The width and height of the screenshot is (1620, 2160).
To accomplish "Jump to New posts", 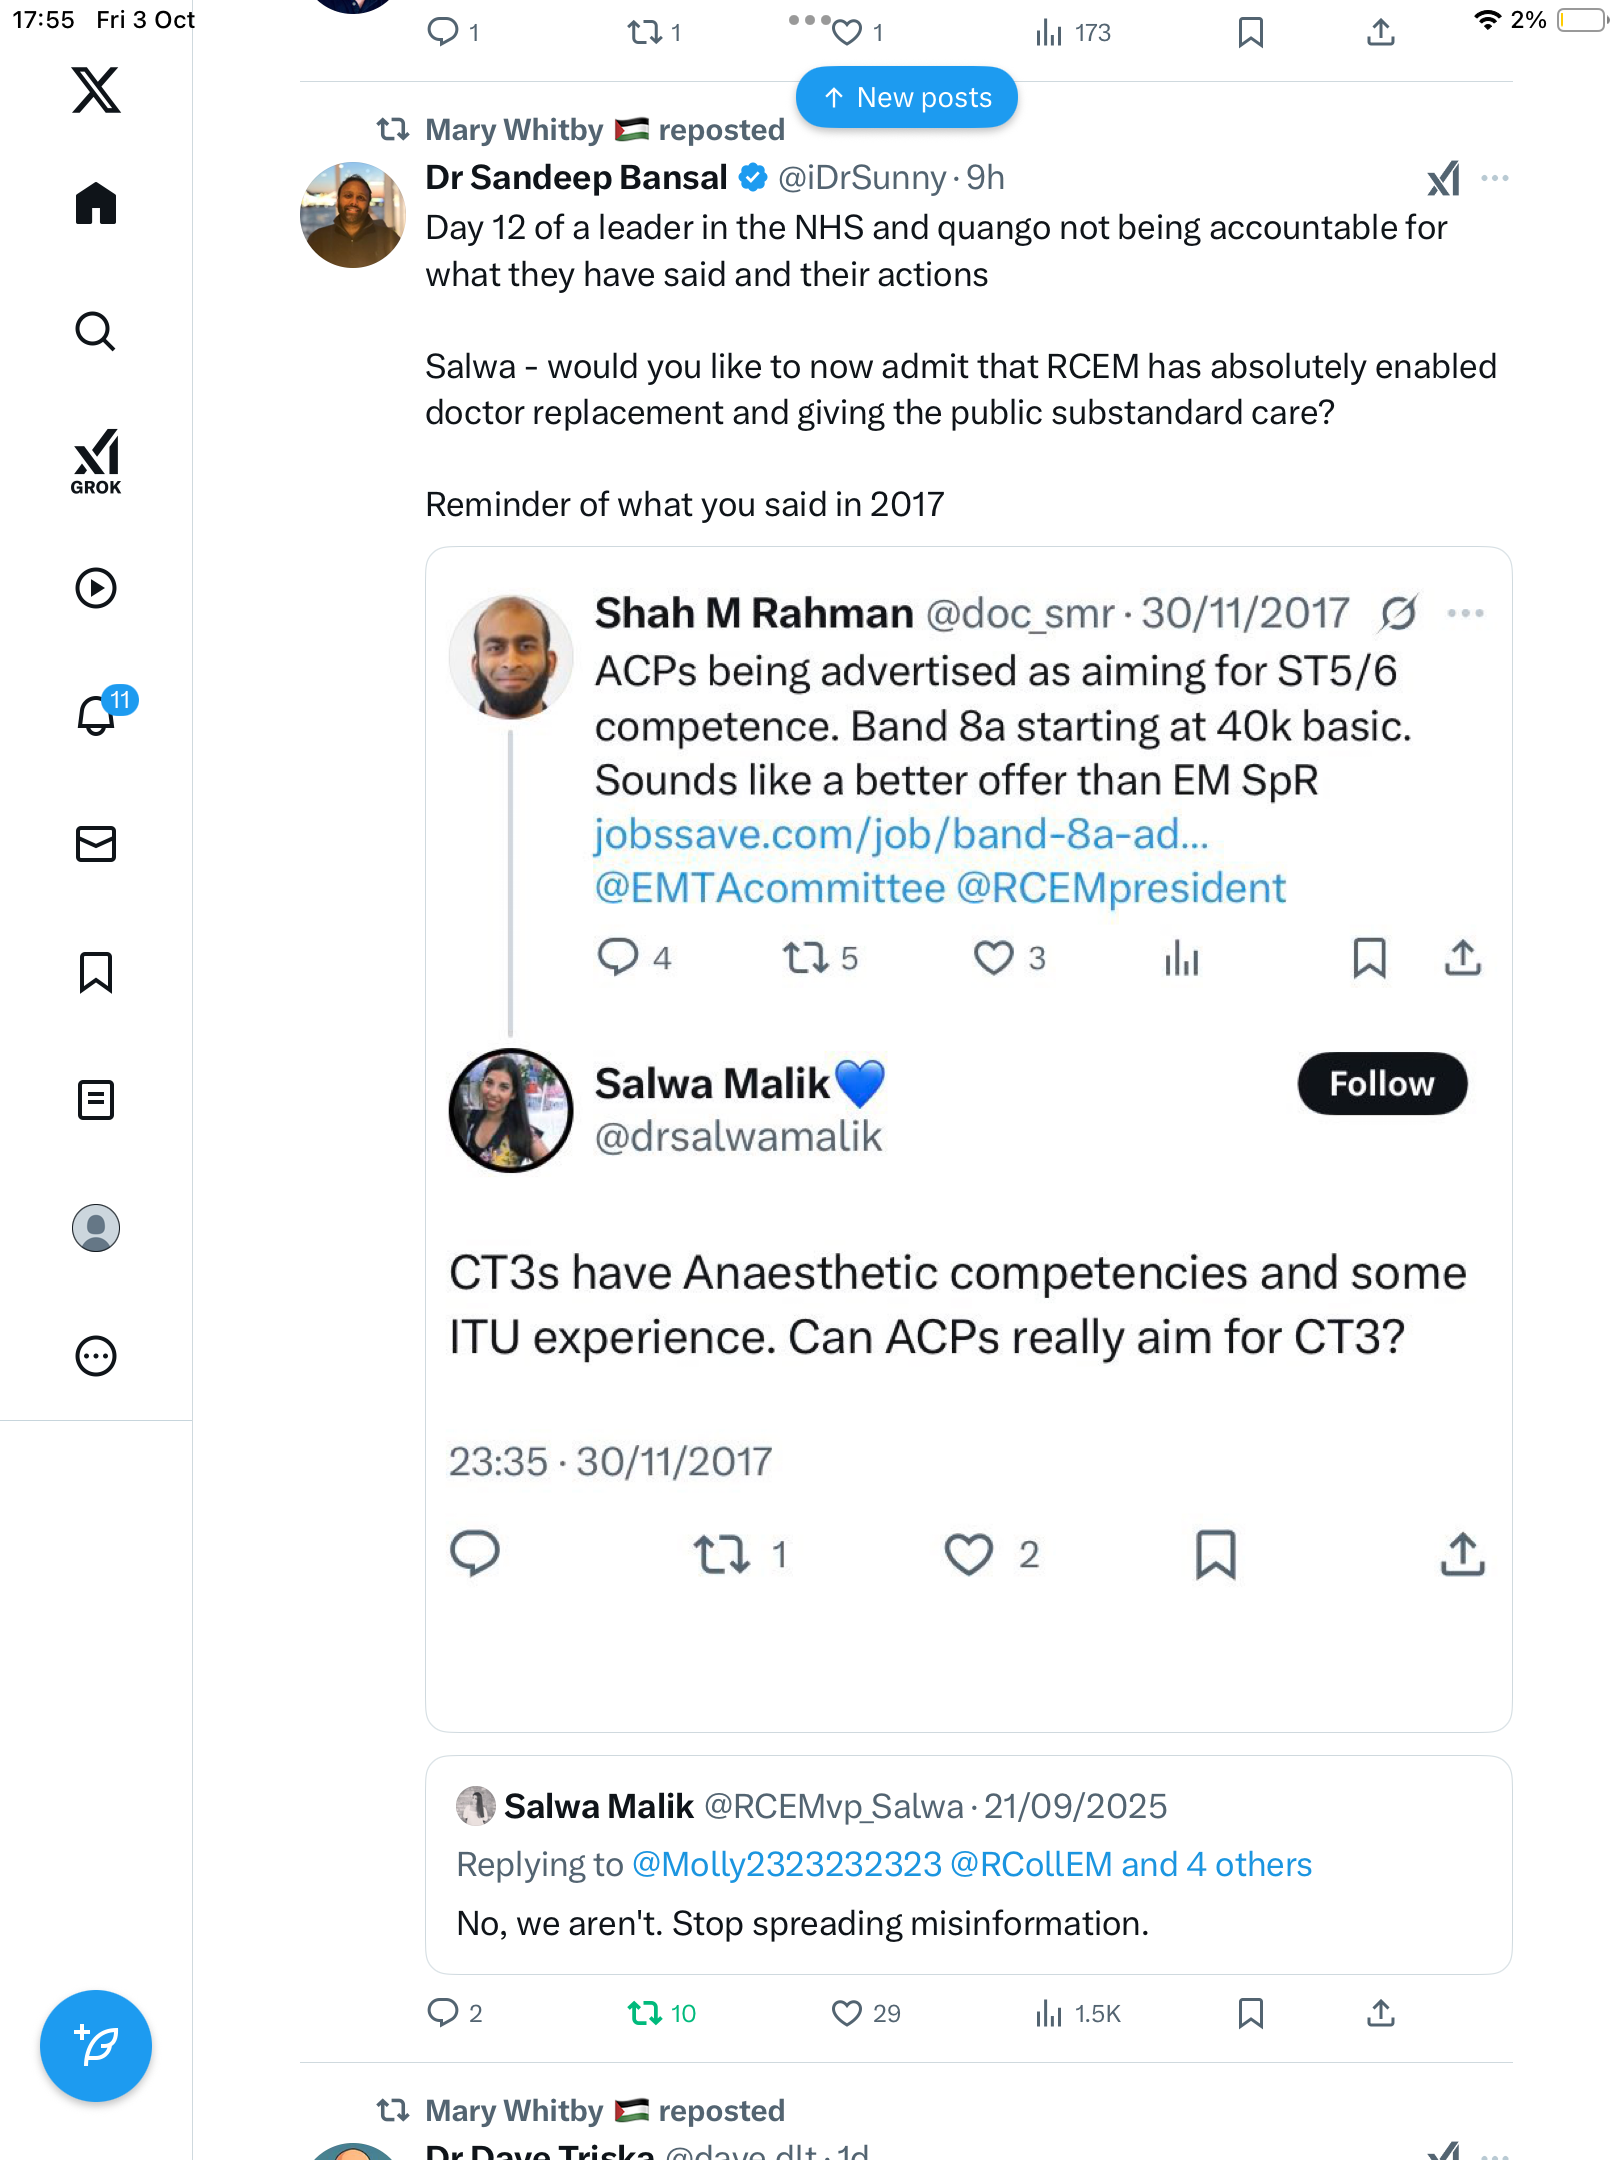I will [907, 98].
